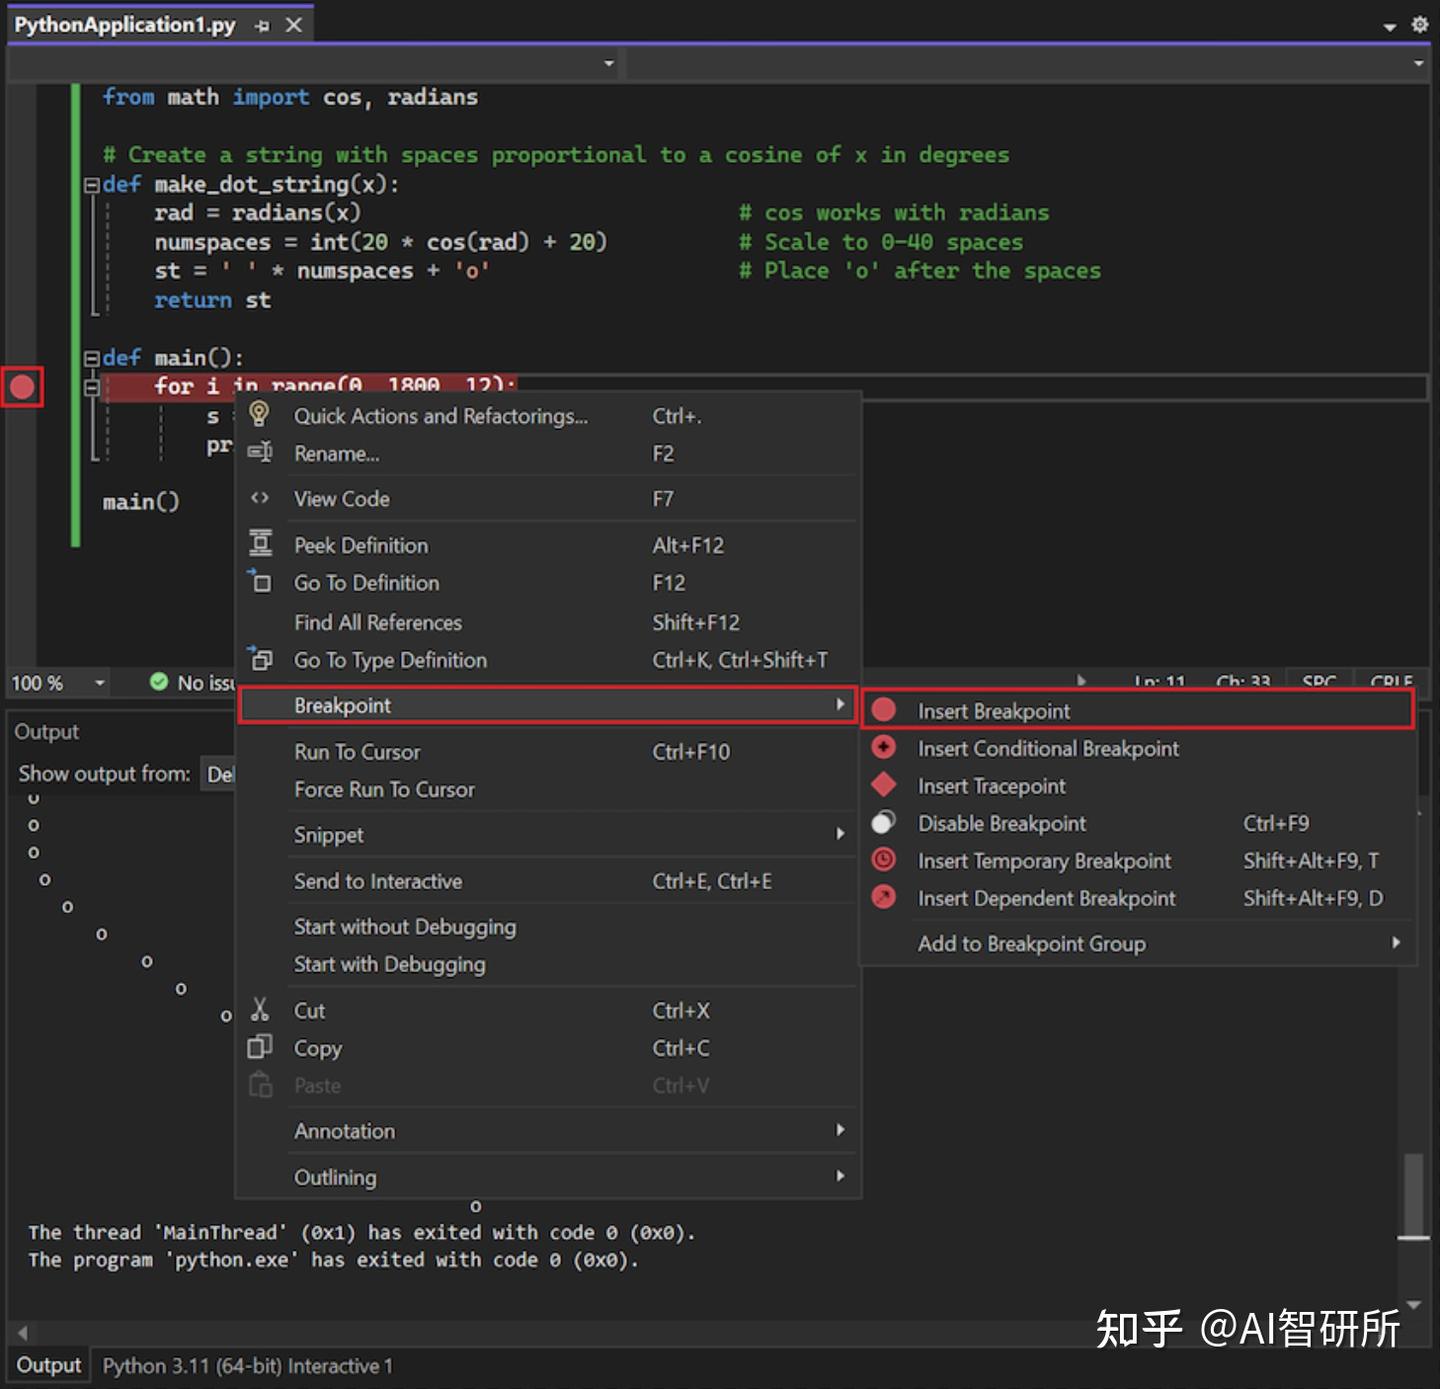Click the Rename icon in context menu
The image size is (1440, 1389).
click(x=260, y=453)
